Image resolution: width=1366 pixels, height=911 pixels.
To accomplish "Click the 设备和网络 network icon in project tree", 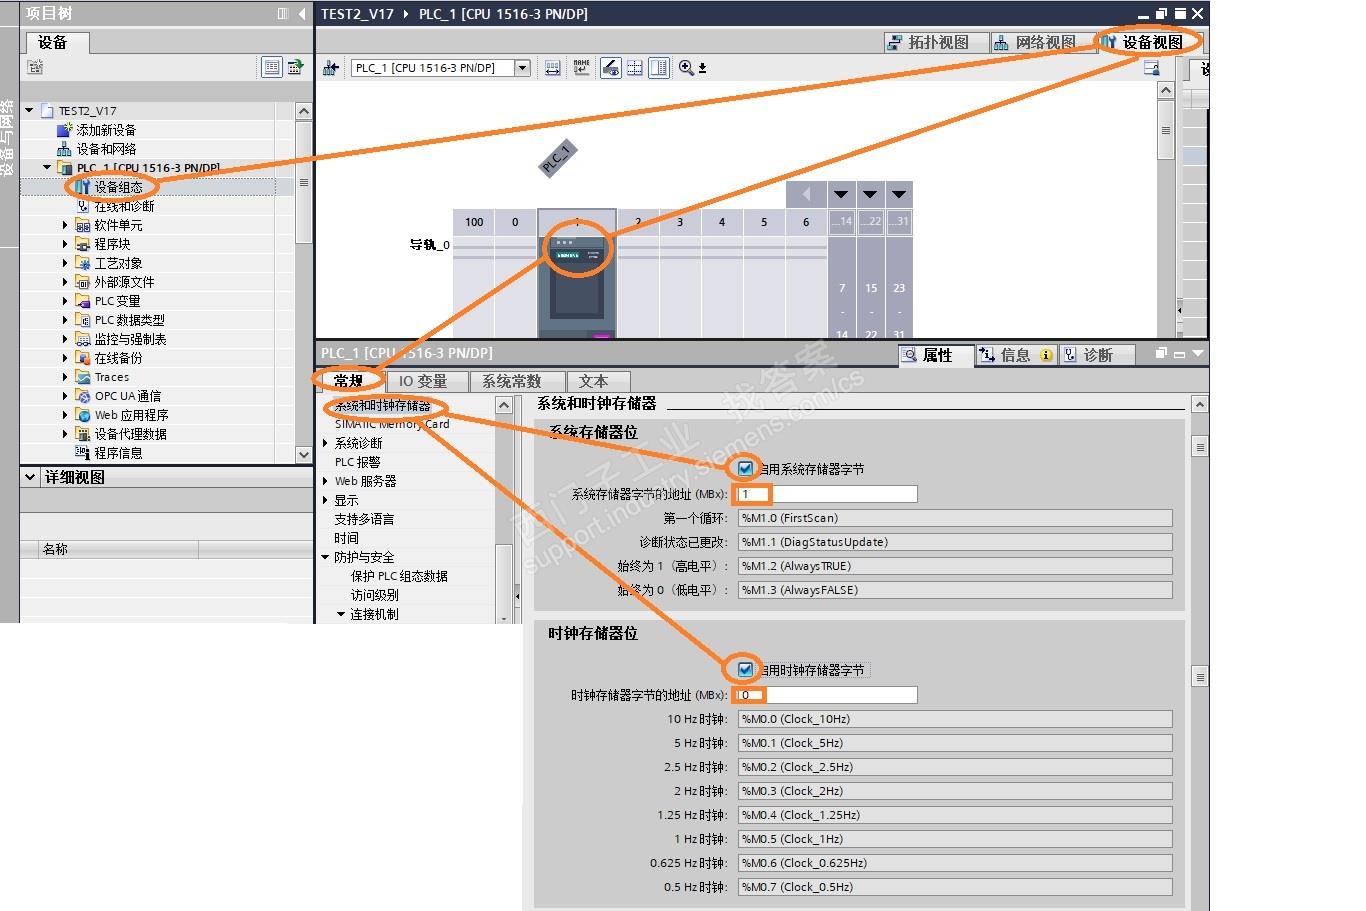I will pyautogui.click(x=65, y=149).
